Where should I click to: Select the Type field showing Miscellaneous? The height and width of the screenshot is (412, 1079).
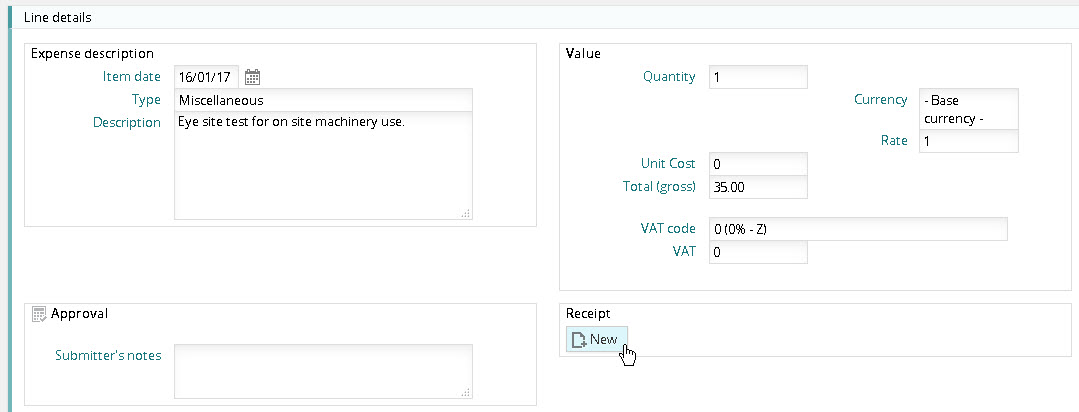322,100
